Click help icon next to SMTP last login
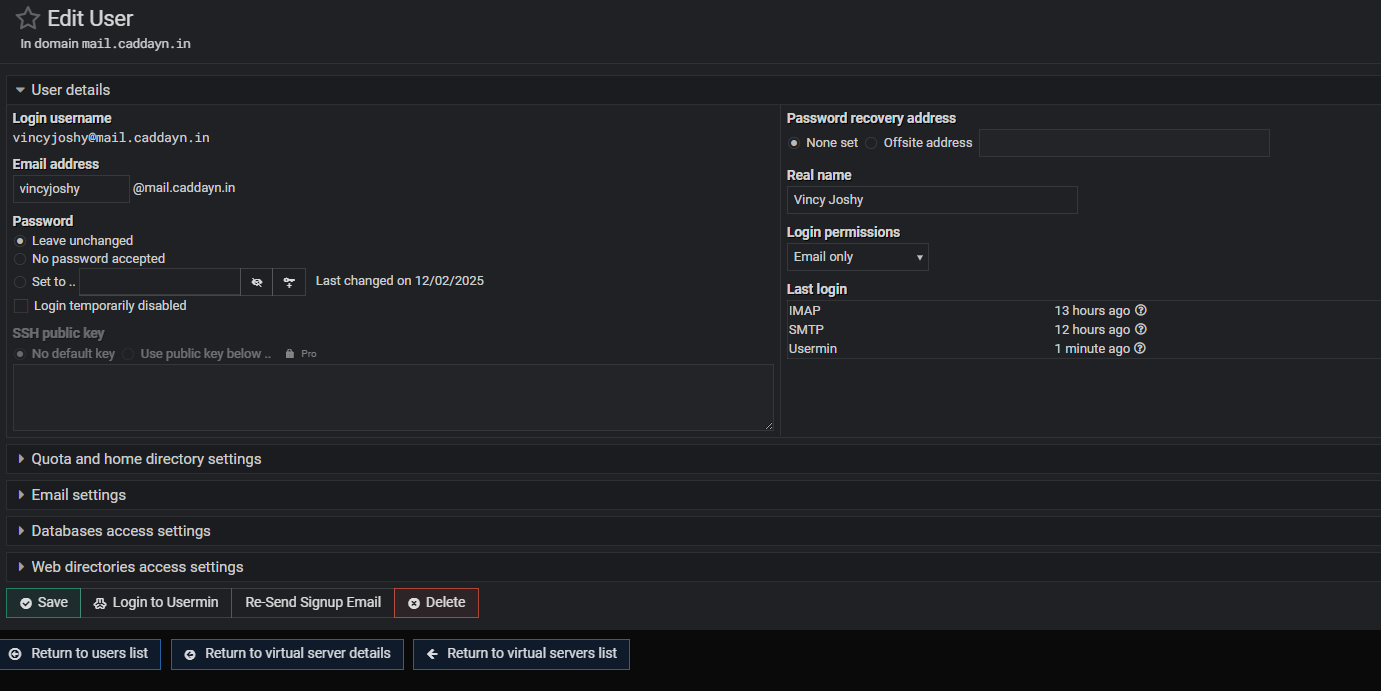The image size is (1381, 691). click(1141, 330)
